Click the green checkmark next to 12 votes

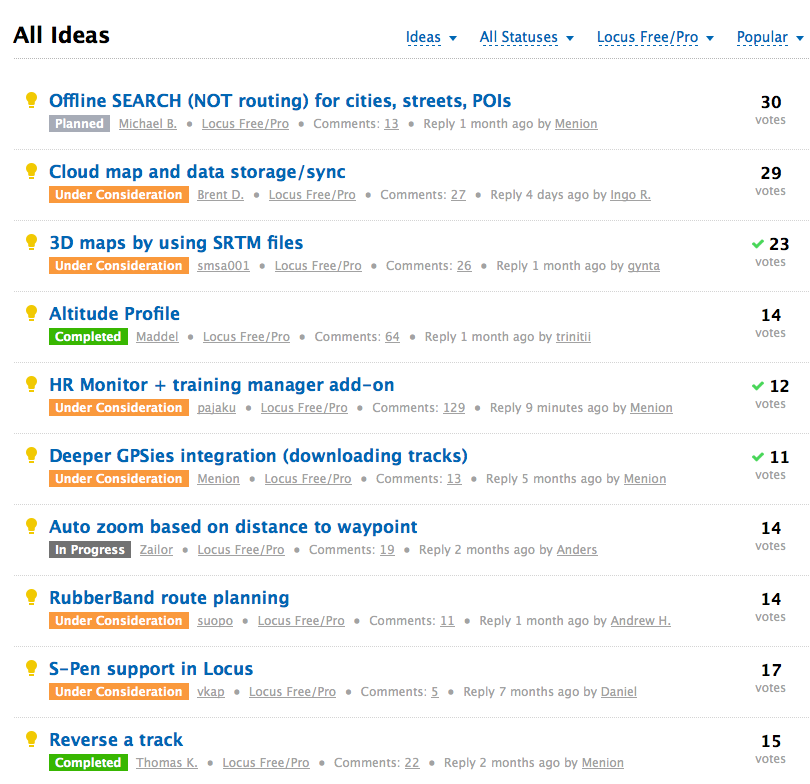[758, 386]
